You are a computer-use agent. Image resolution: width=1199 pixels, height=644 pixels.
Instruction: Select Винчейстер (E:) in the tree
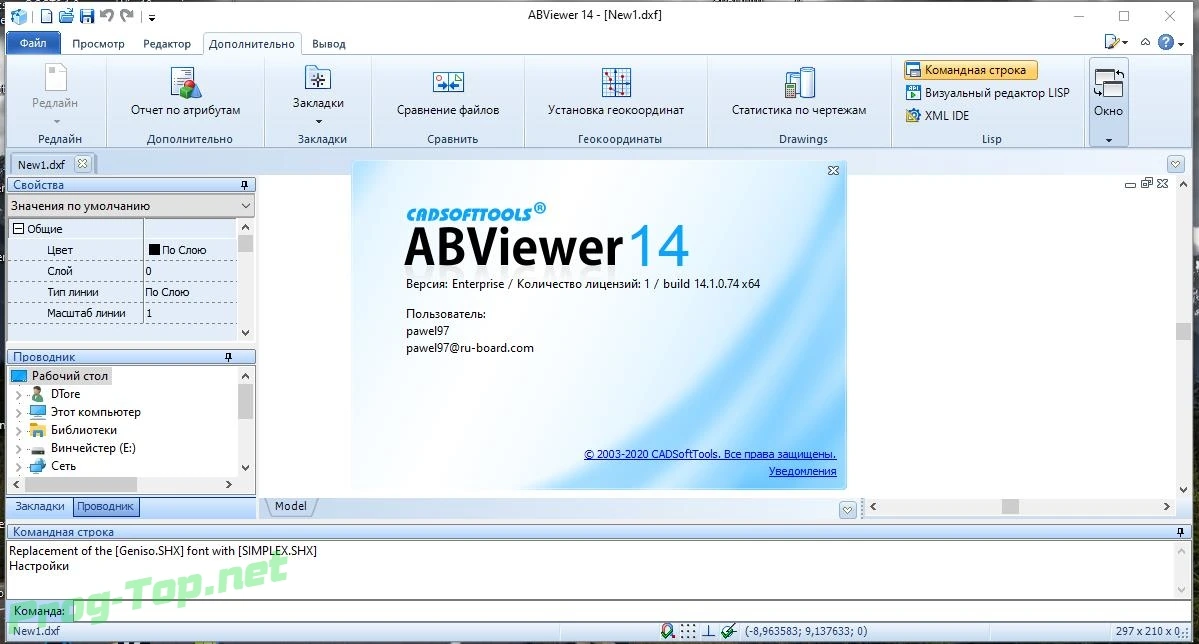click(93, 448)
